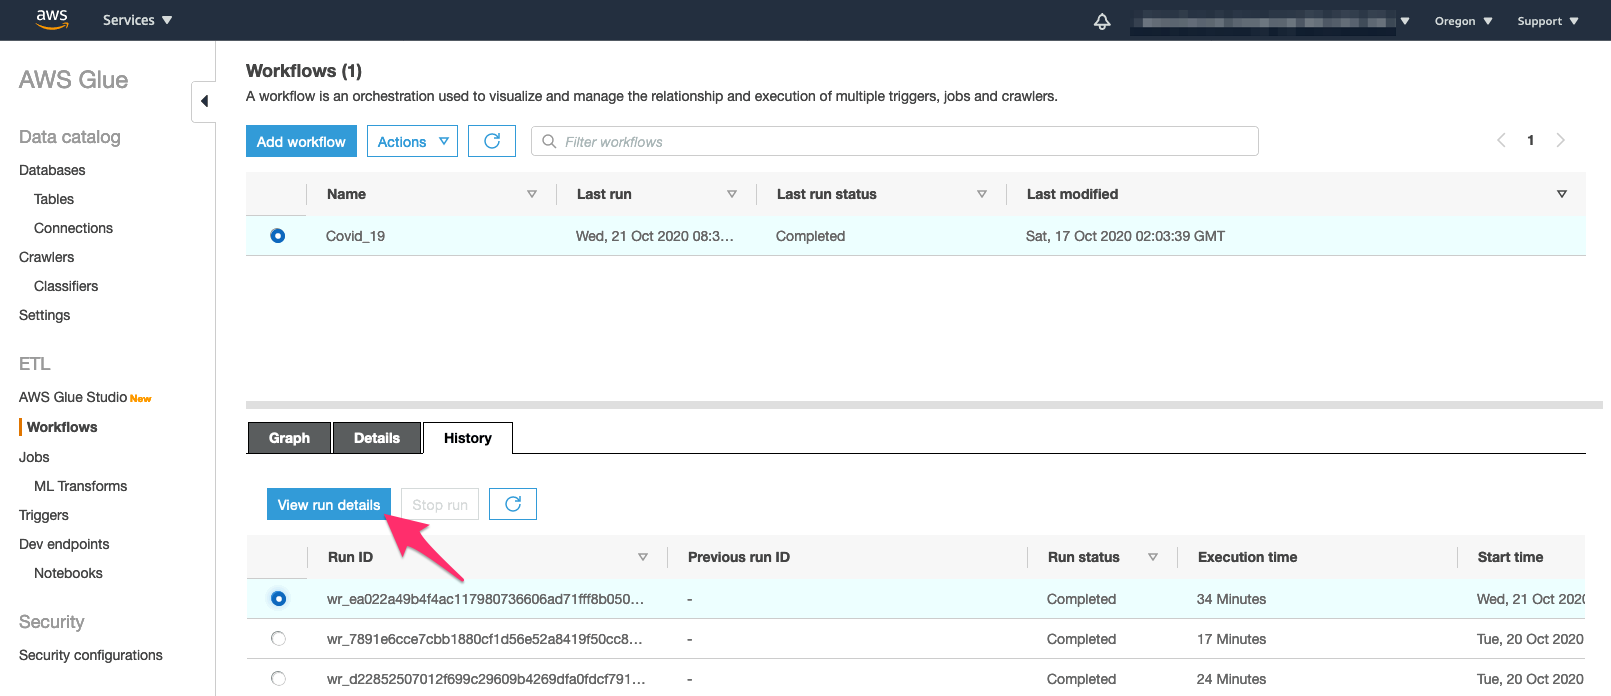This screenshot has height=696, width=1611.
Task: Click run ID wr_d22852507012f699c29609b4269dfa0fdcf791
Action: [x=486, y=679]
